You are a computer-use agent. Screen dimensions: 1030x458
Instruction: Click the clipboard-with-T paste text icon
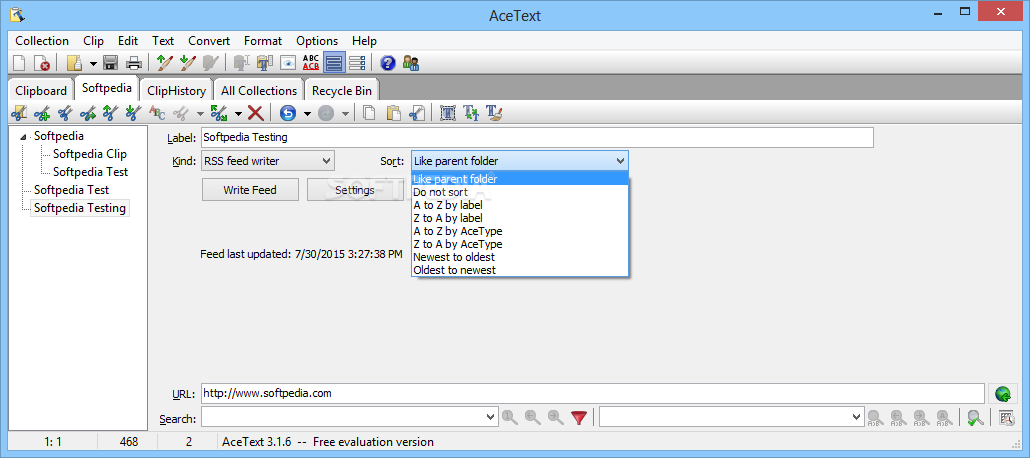click(265, 63)
